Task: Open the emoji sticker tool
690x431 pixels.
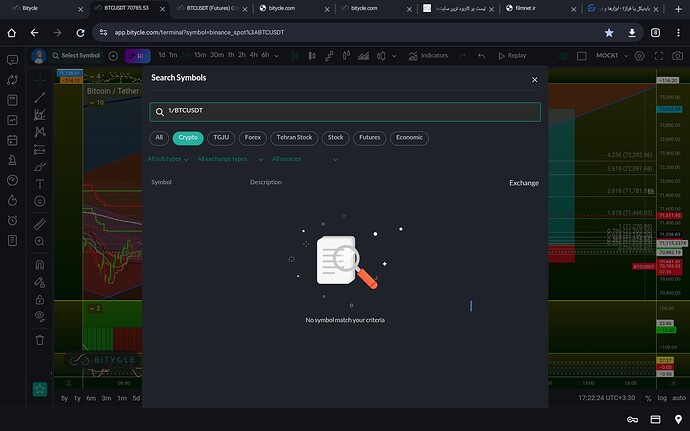Action: (x=40, y=201)
